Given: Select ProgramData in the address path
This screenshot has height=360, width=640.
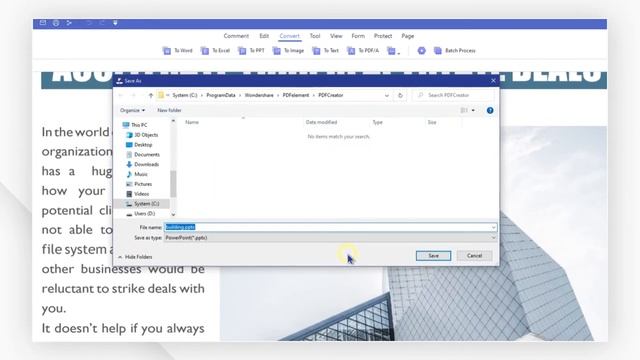Looking at the screenshot, I should [221, 95].
